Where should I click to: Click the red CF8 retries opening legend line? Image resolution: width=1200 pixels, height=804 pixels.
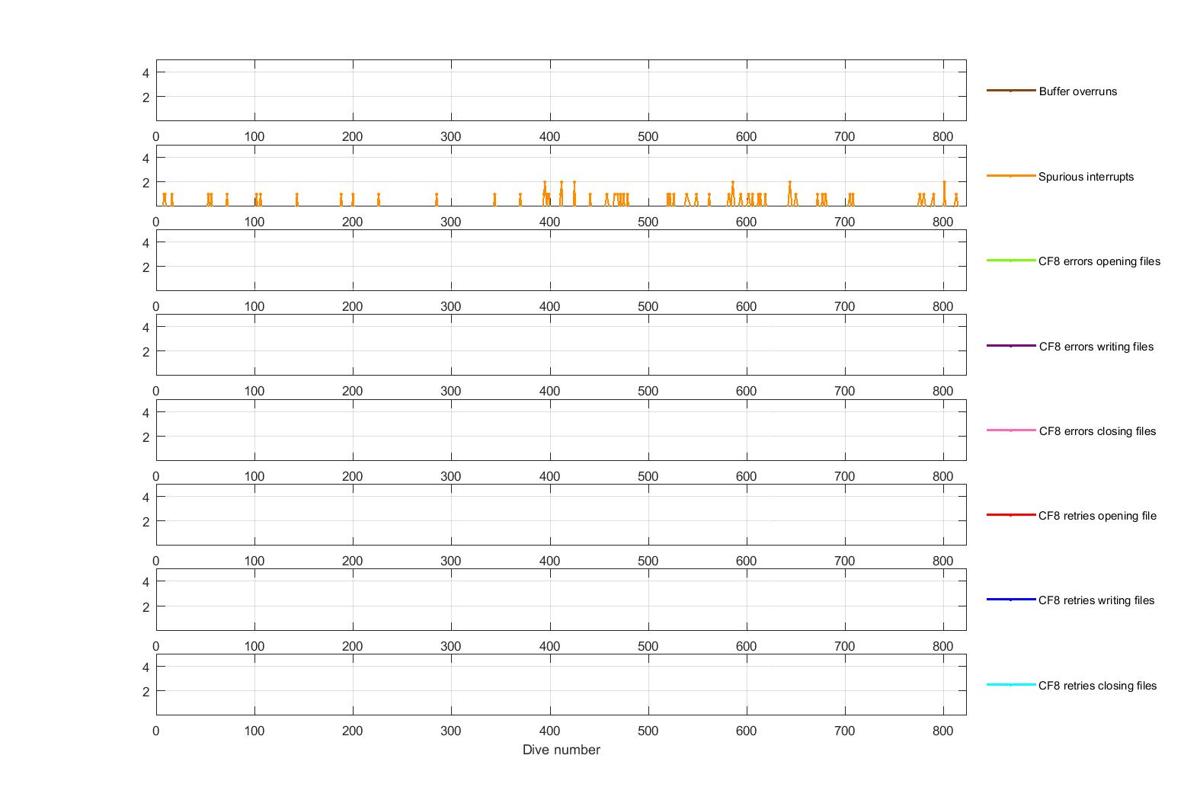tap(1011, 515)
